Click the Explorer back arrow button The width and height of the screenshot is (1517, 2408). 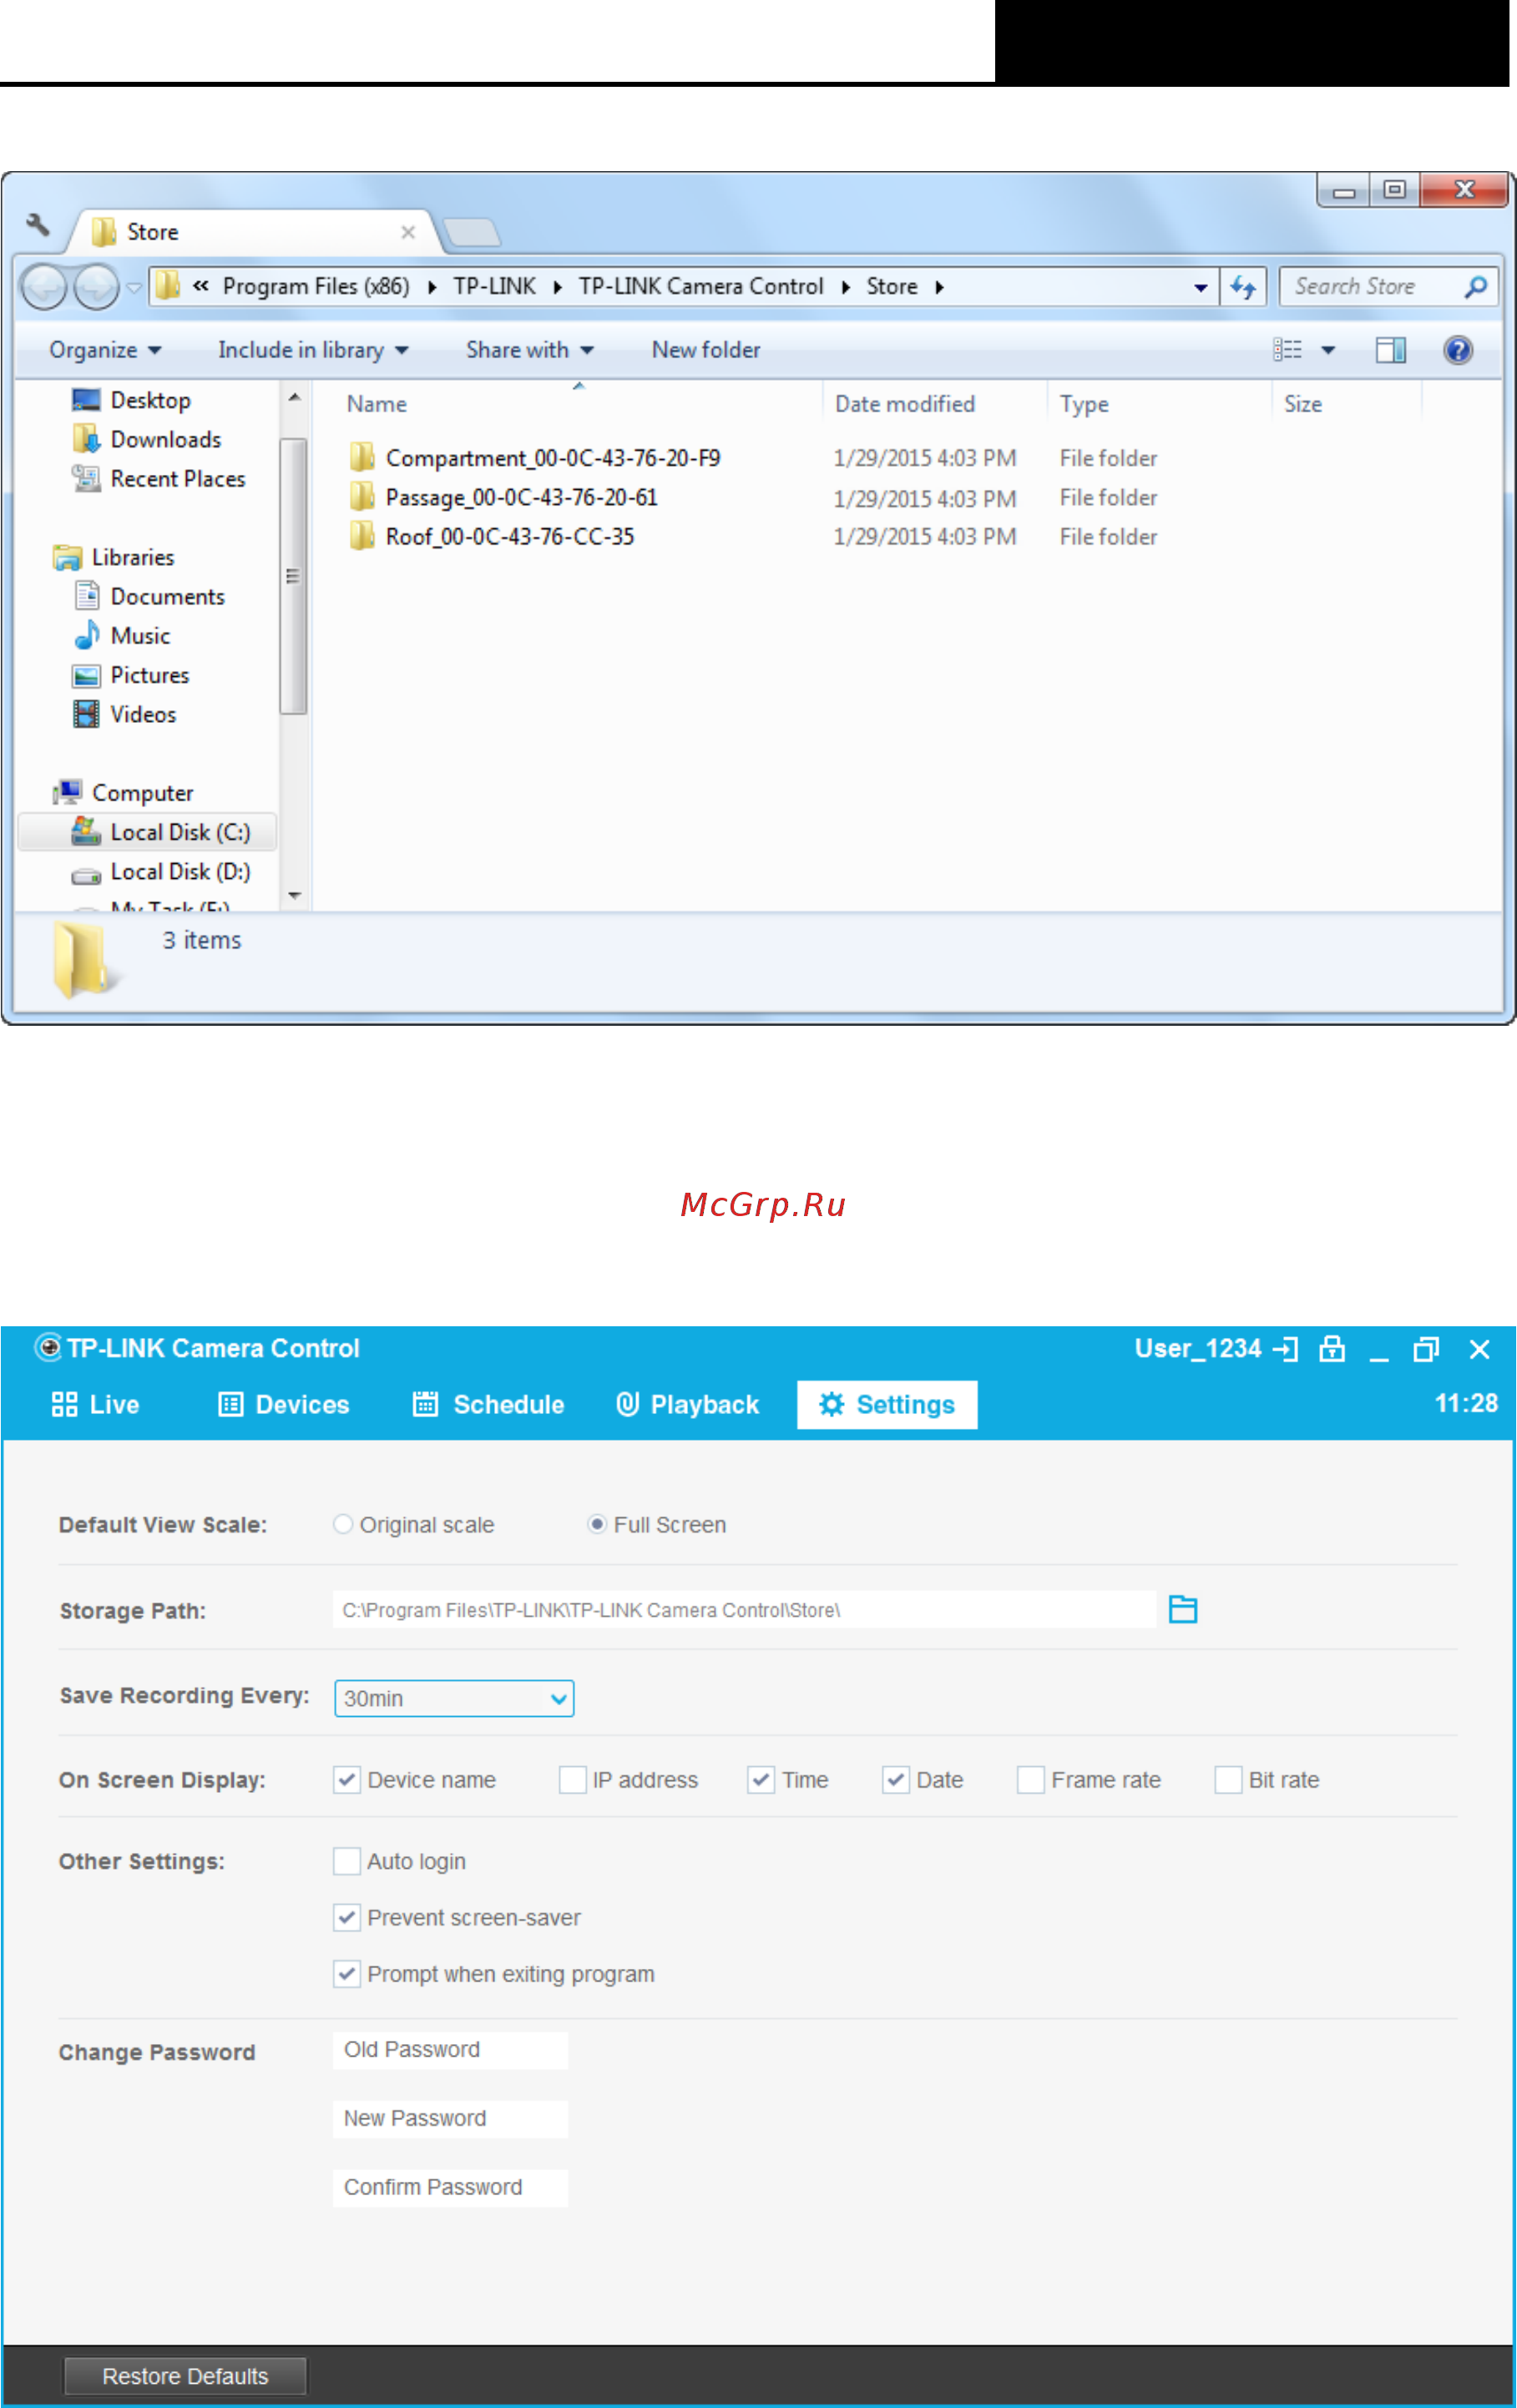click(x=43, y=288)
